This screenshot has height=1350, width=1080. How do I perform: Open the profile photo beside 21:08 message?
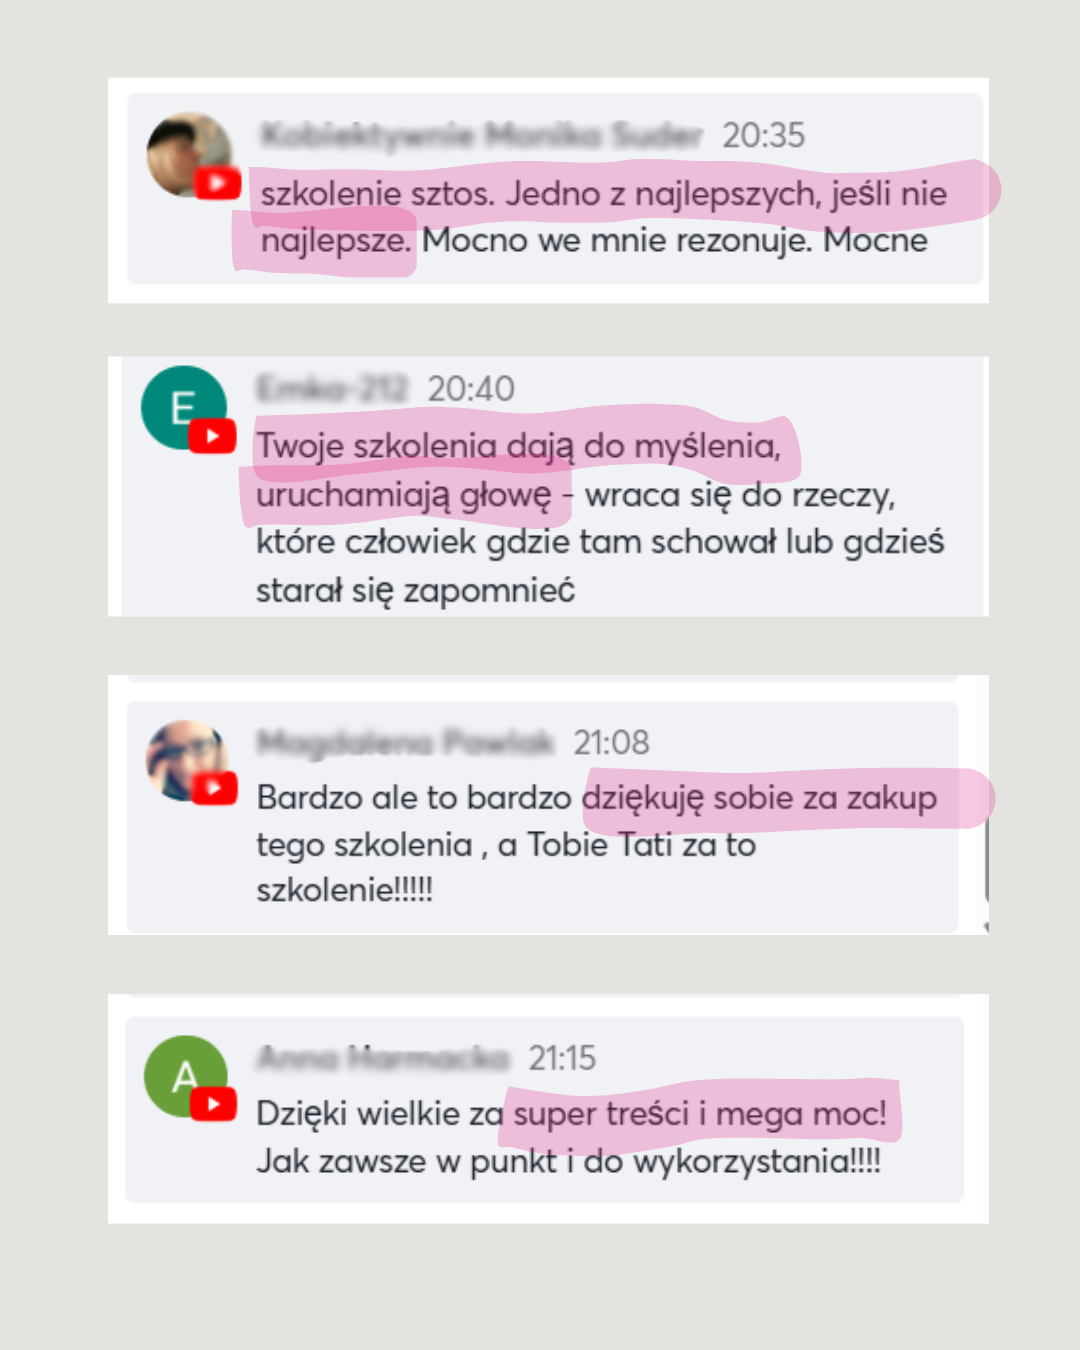click(188, 761)
